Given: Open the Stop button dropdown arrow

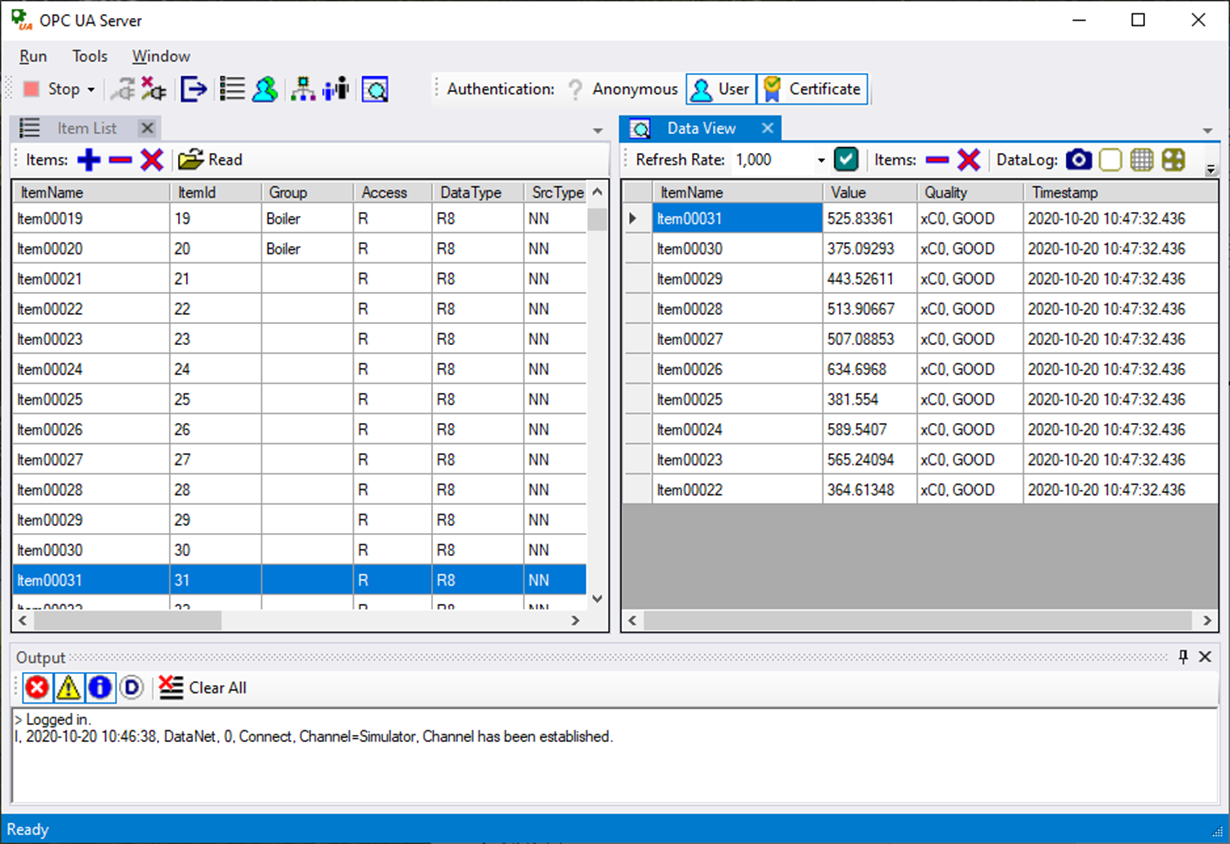Looking at the screenshot, I should (91, 89).
